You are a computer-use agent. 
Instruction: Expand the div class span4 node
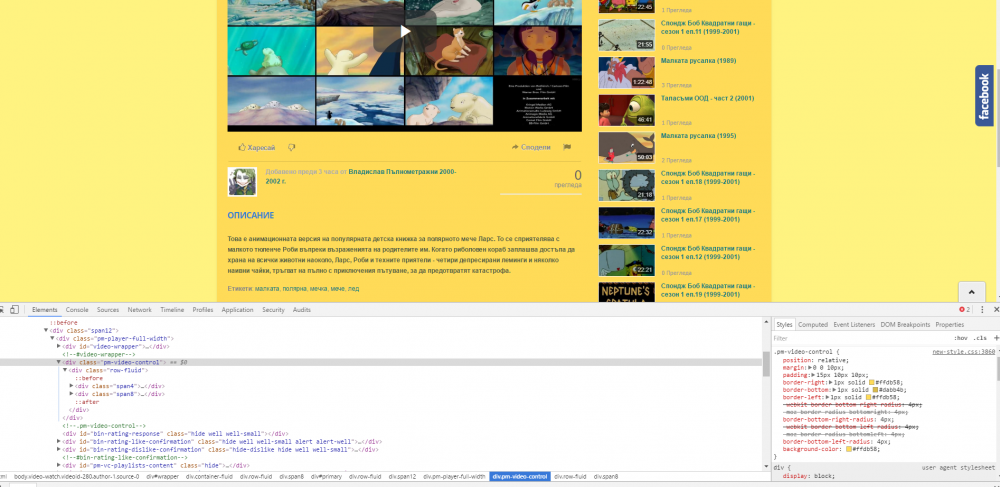pos(71,386)
